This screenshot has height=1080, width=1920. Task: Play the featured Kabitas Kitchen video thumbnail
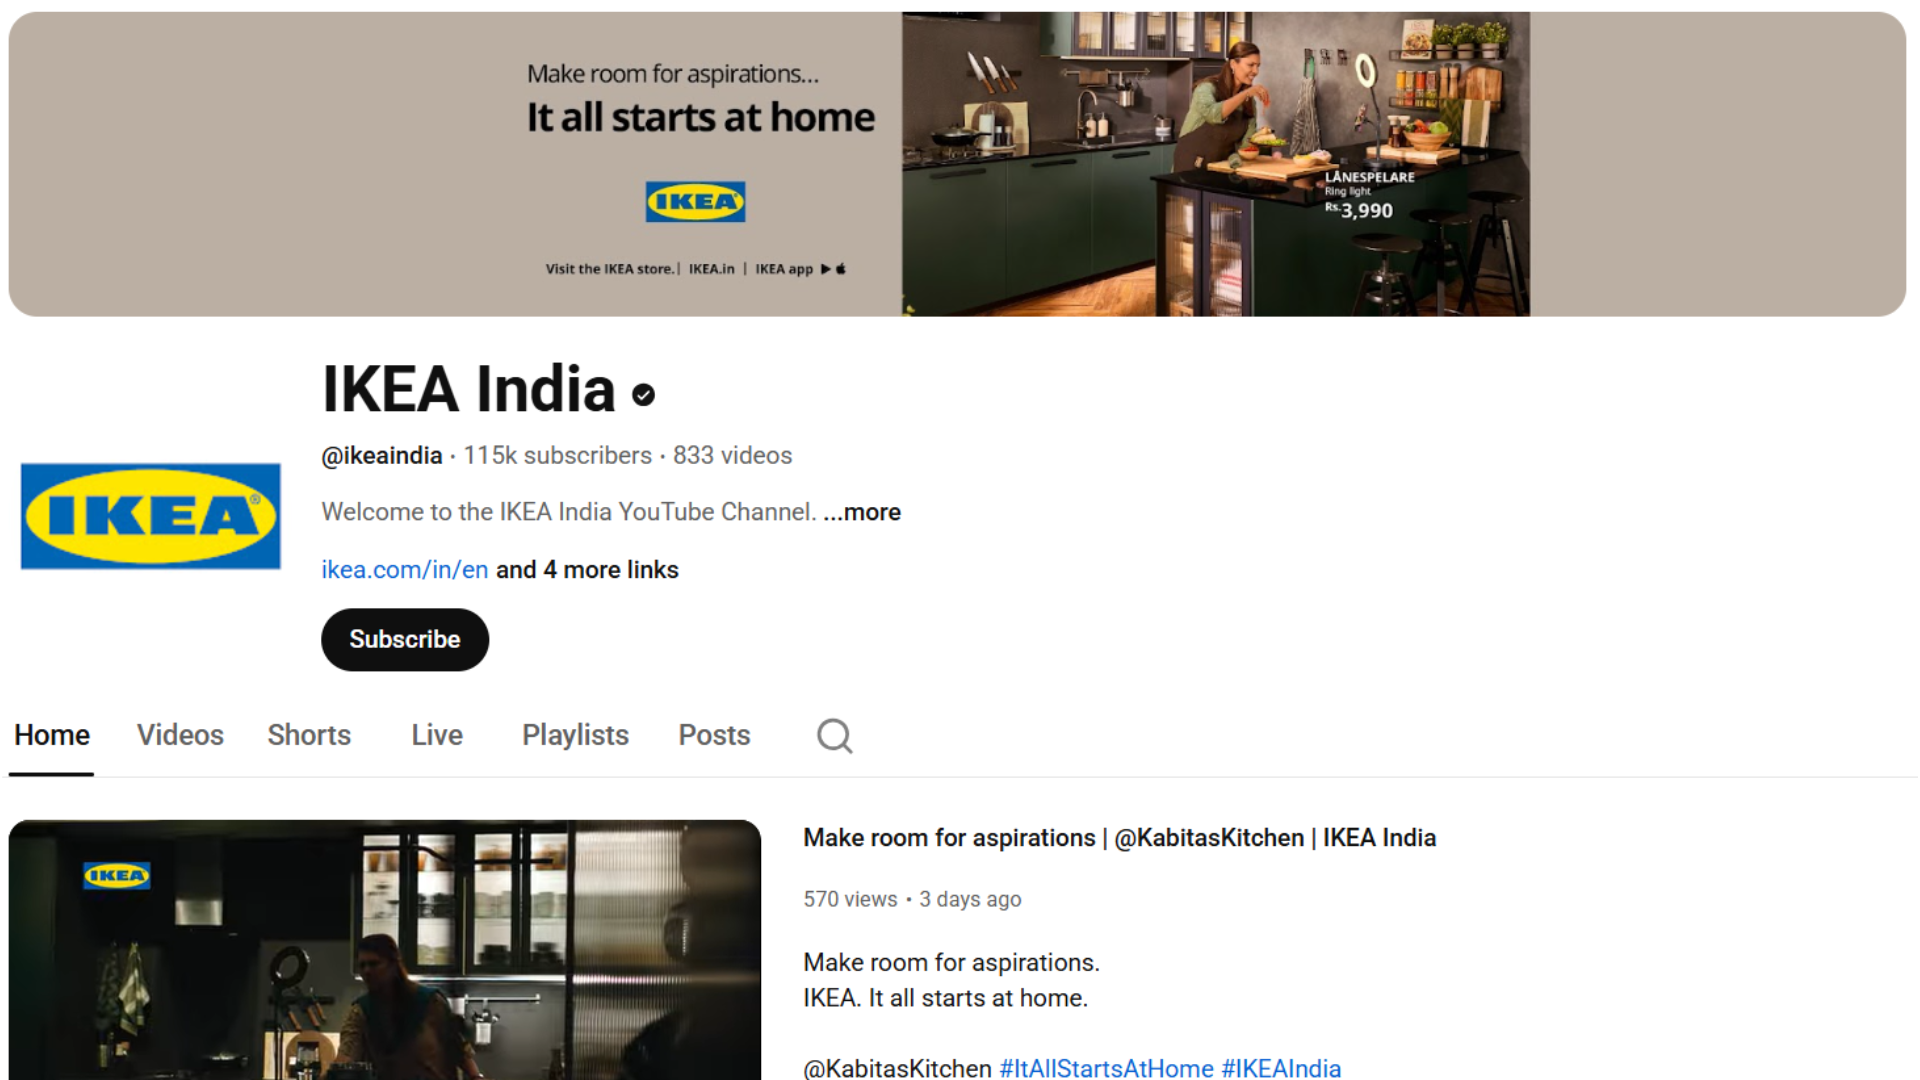coord(385,950)
